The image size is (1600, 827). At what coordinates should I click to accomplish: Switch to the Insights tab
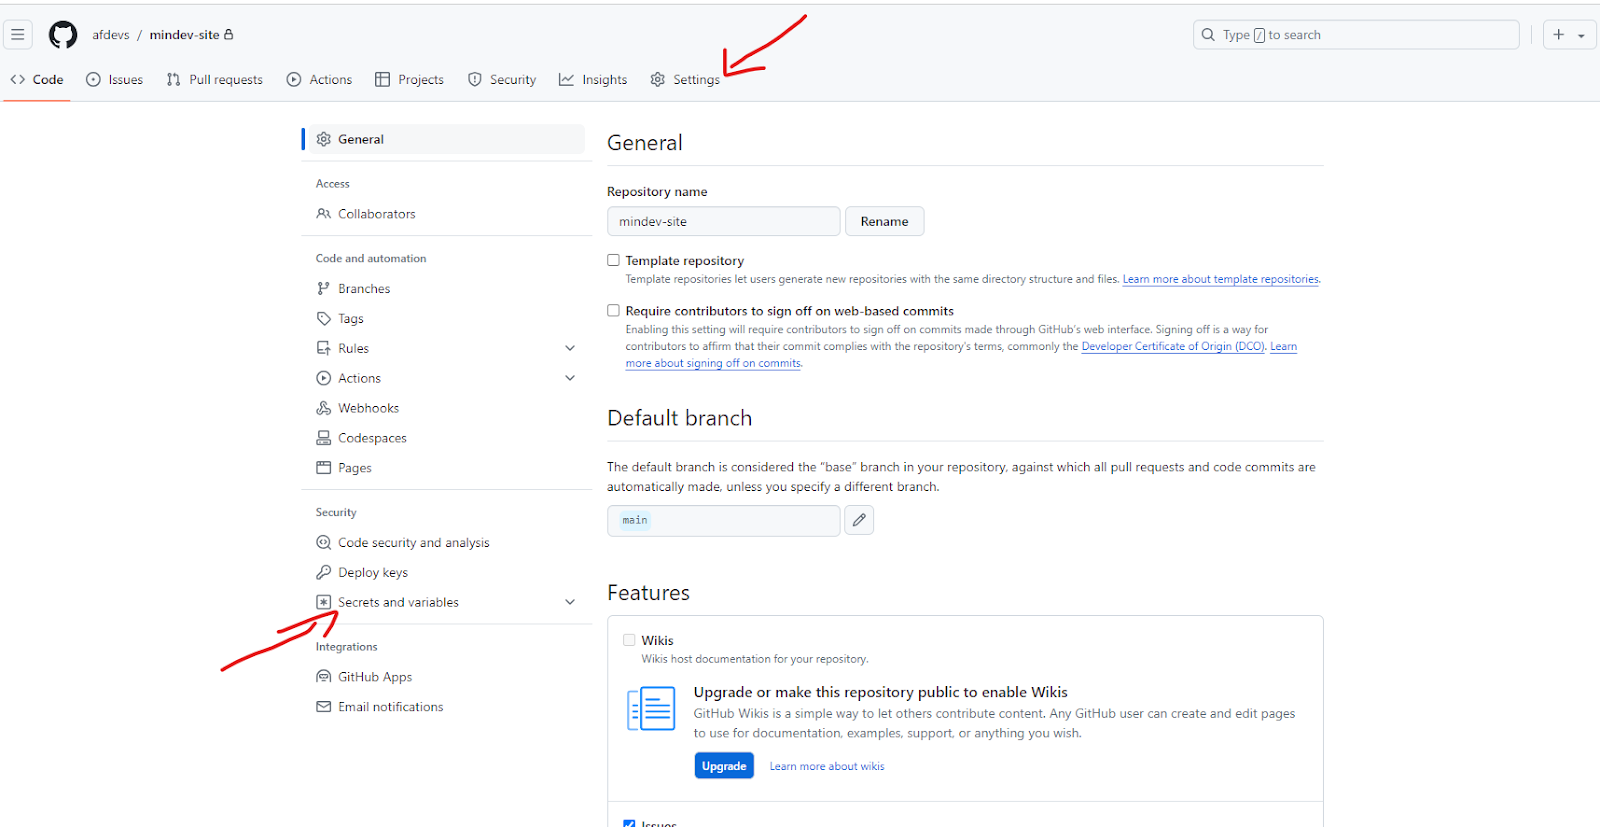(x=593, y=79)
